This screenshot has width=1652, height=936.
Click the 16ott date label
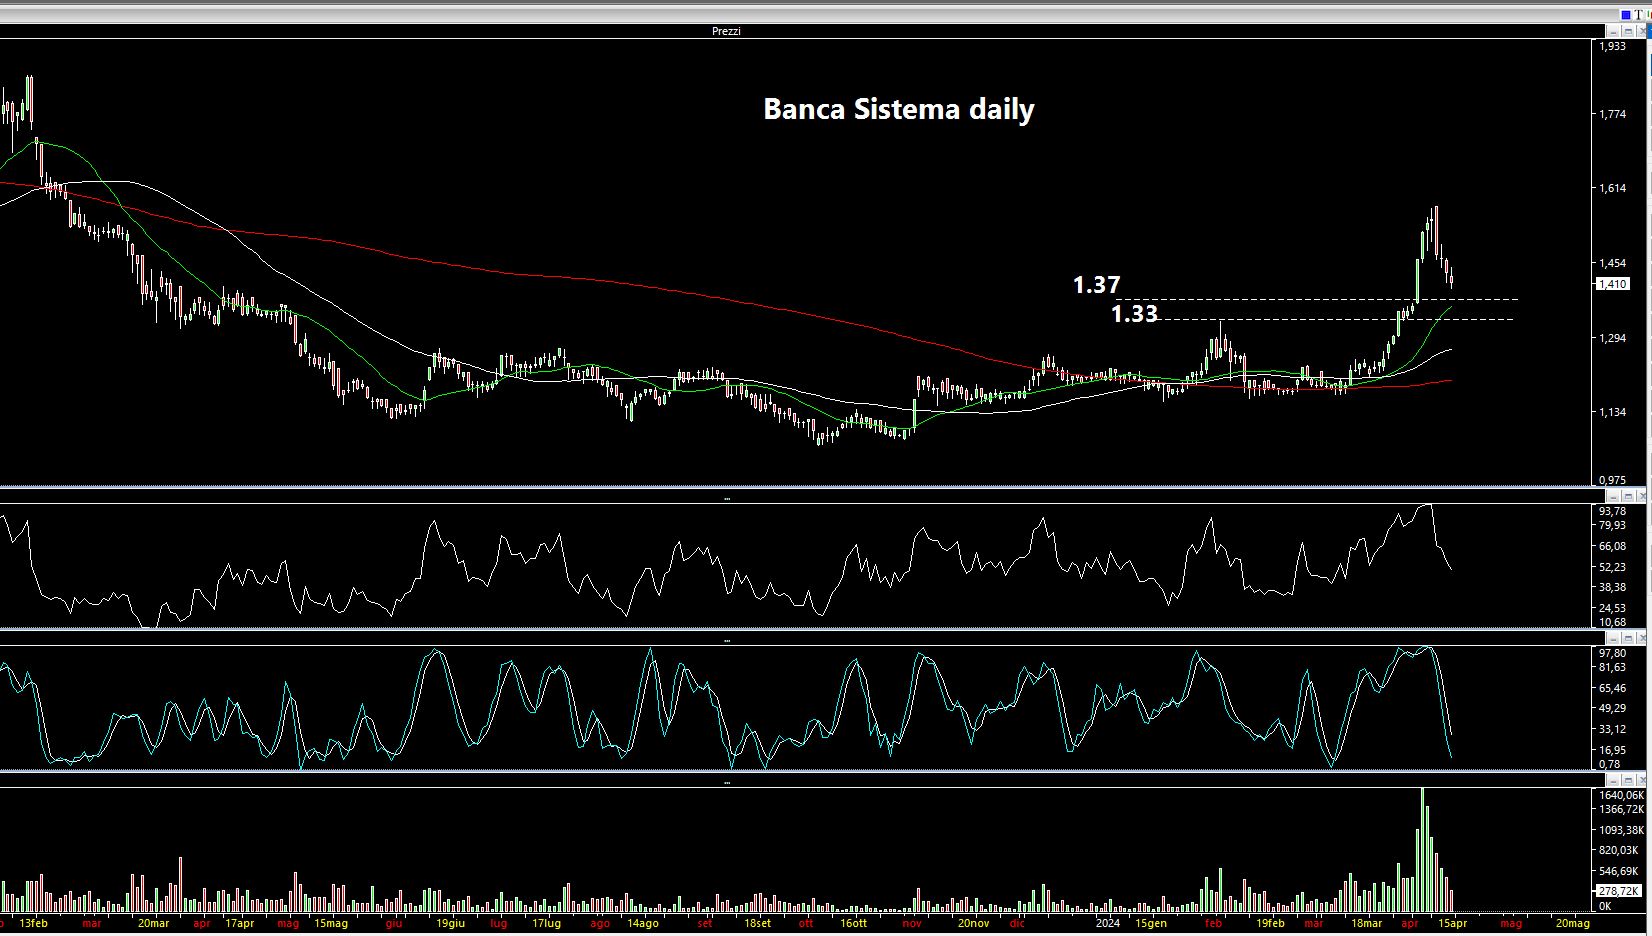click(x=853, y=923)
